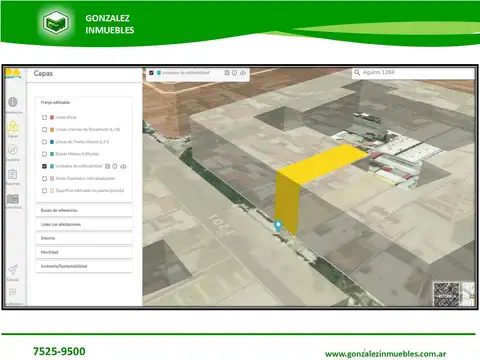480x360 pixels.
Task: Enable Áreas Especiales Individualizadas checkbox
Action: point(44,178)
